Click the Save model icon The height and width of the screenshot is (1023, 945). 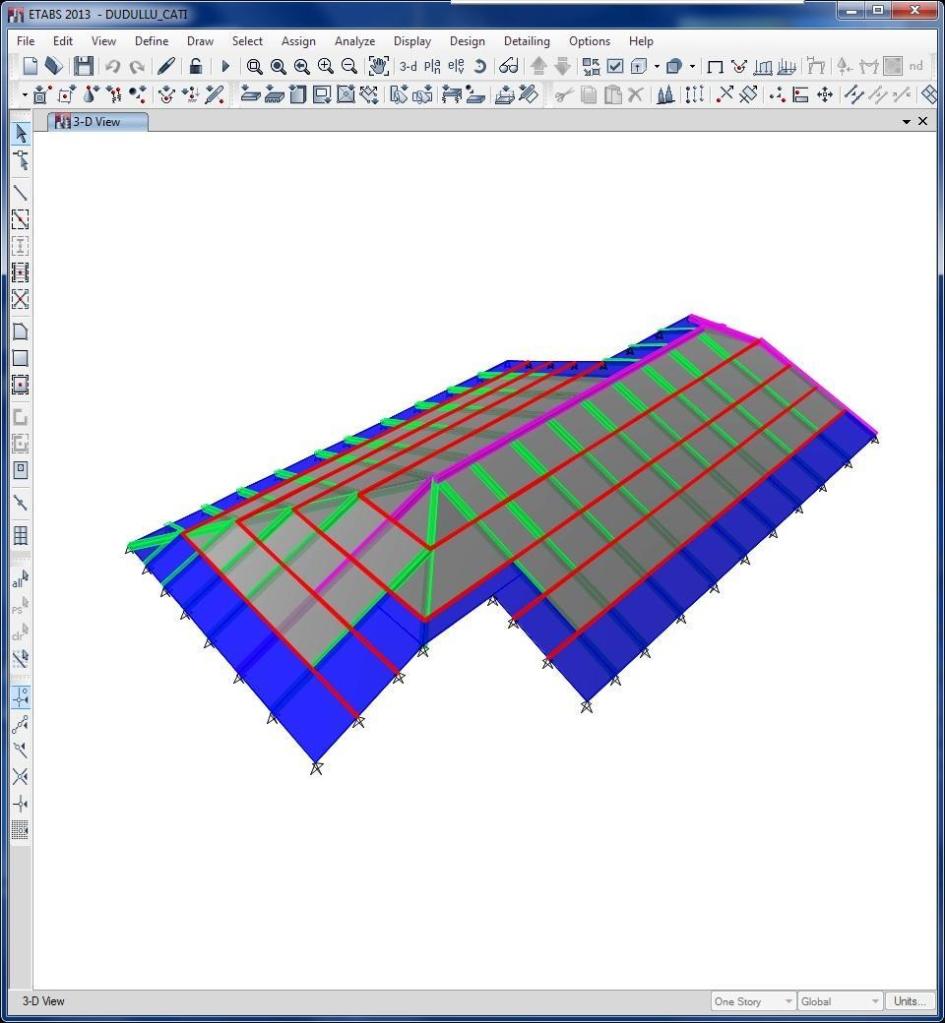click(85, 66)
